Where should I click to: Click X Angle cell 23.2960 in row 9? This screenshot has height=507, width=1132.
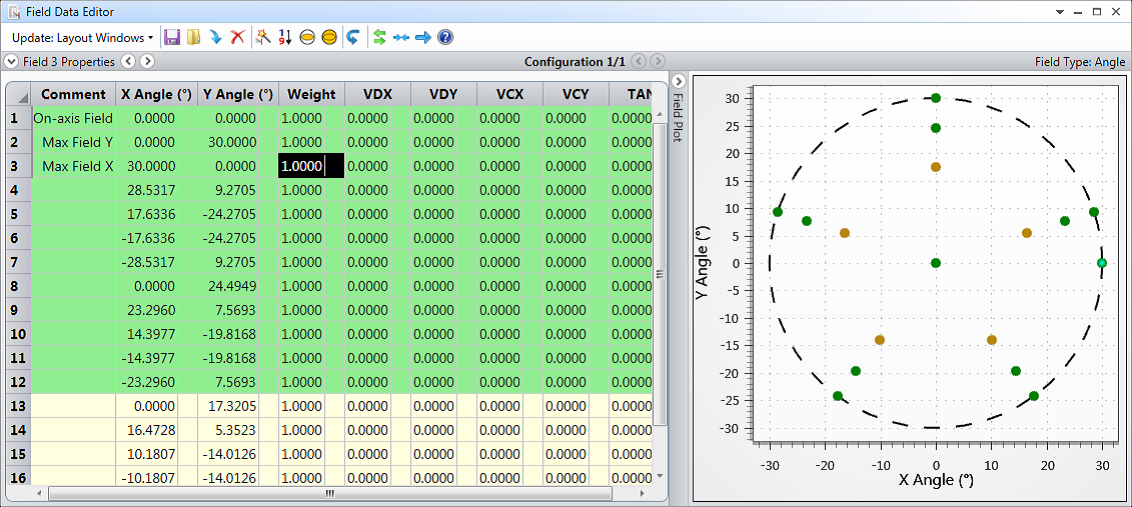[156, 310]
